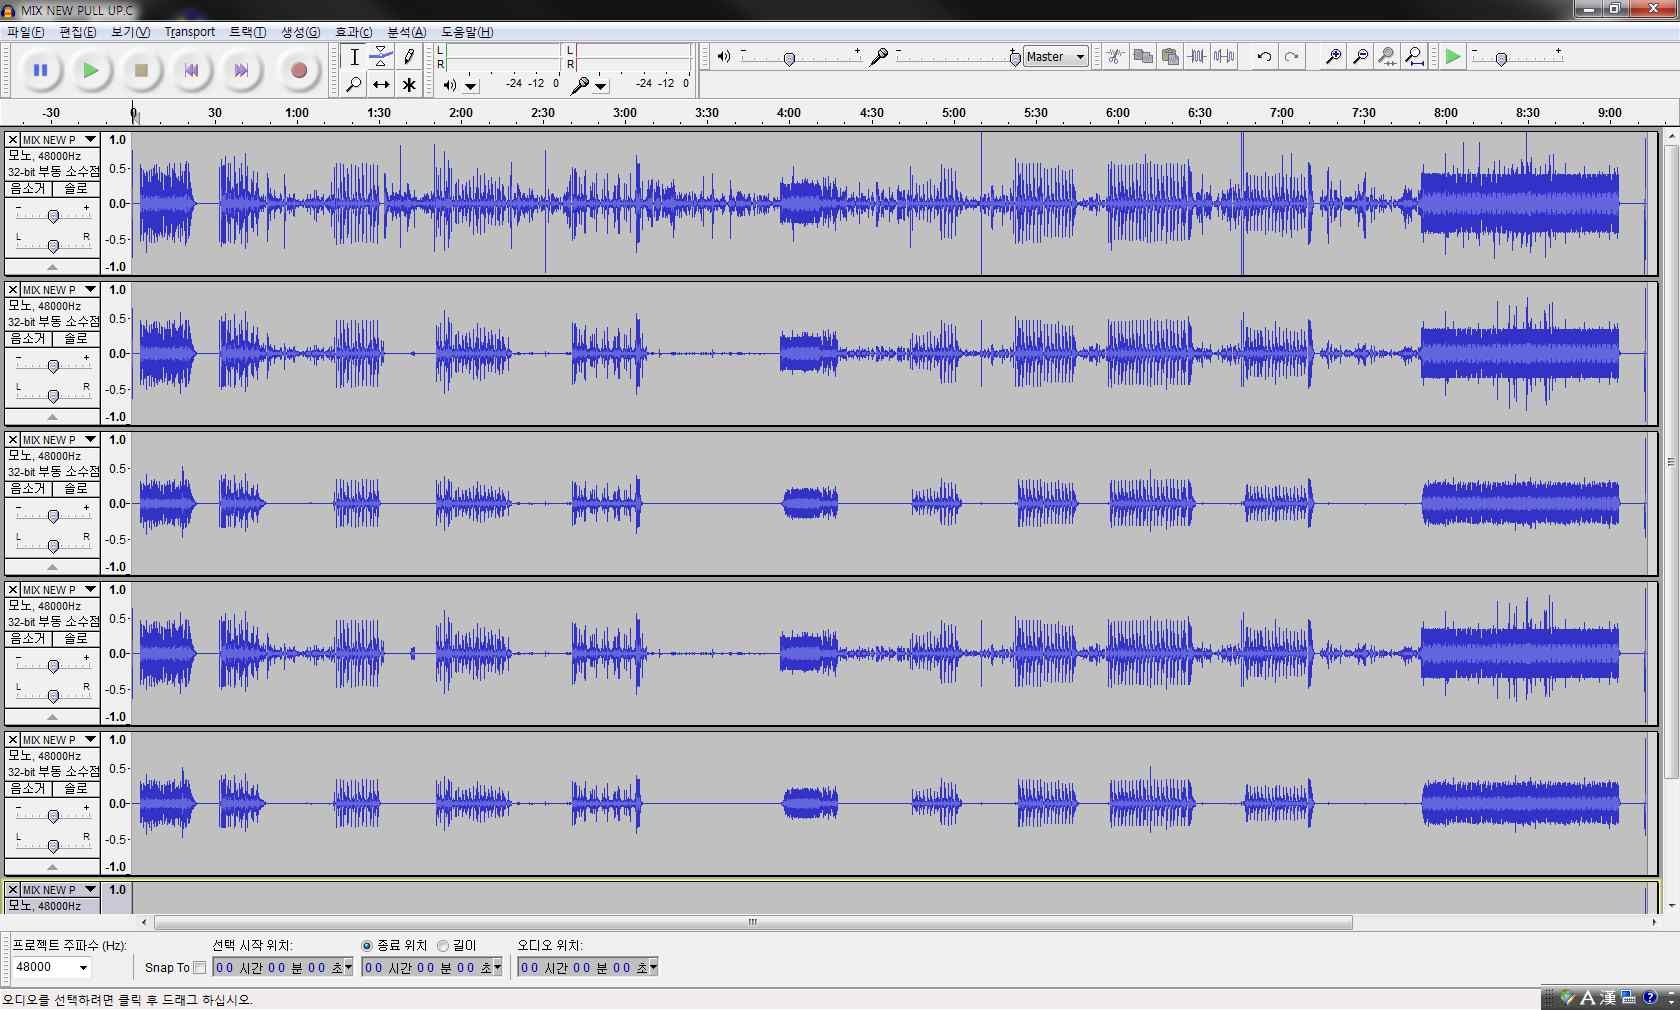The image size is (1680, 1010).
Task: Click first track's gain slider knob
Action: coord(53,216)
